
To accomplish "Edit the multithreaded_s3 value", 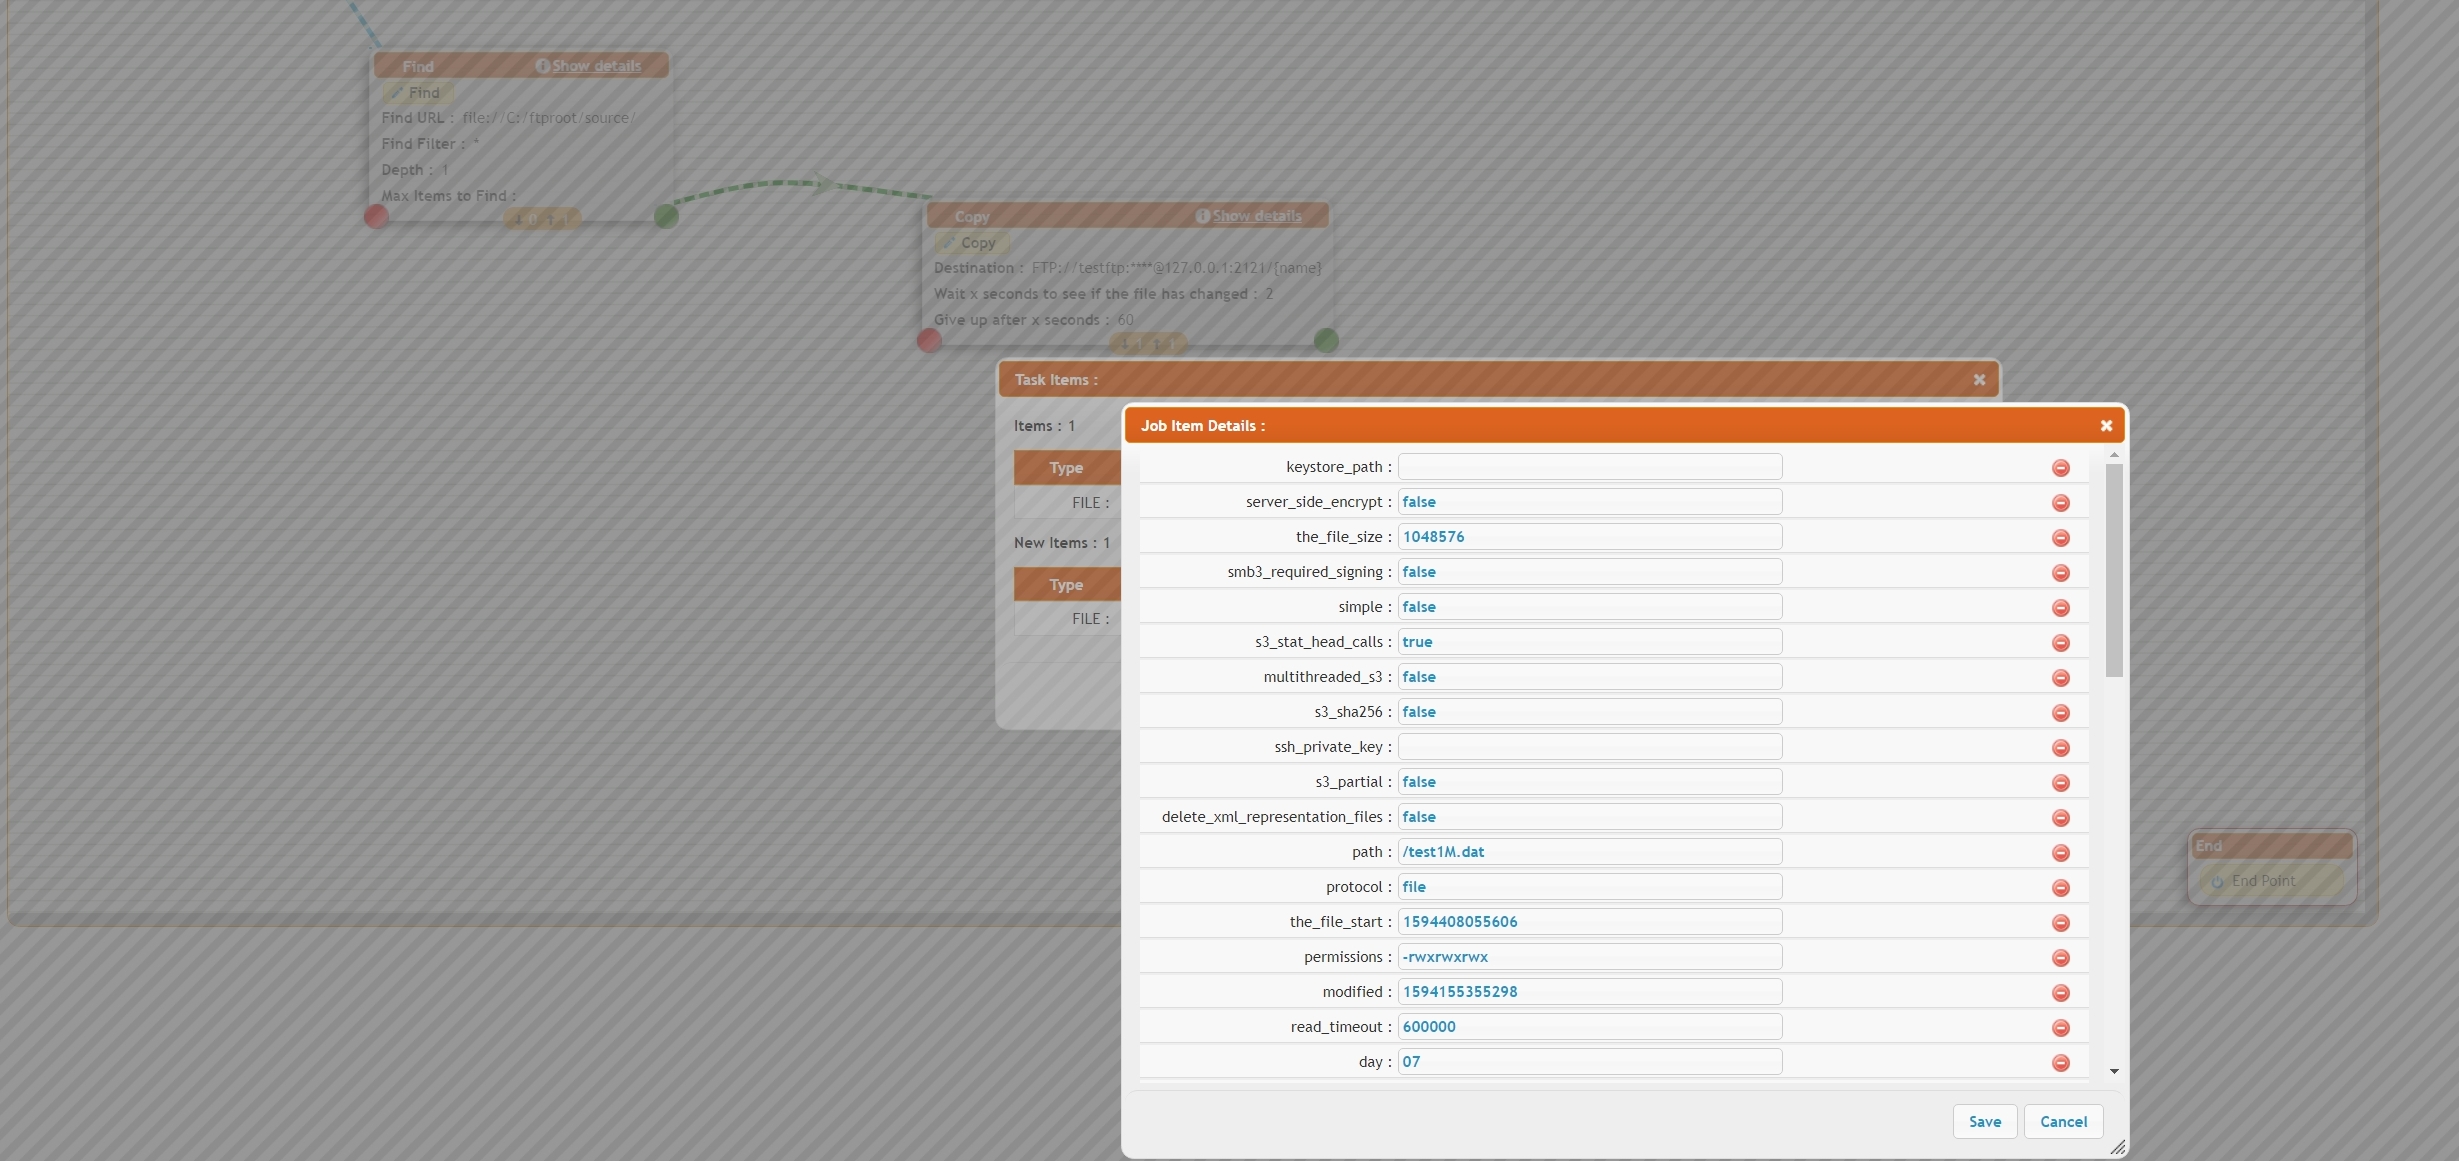I will pyautogui.click(x=1589, y=677).
